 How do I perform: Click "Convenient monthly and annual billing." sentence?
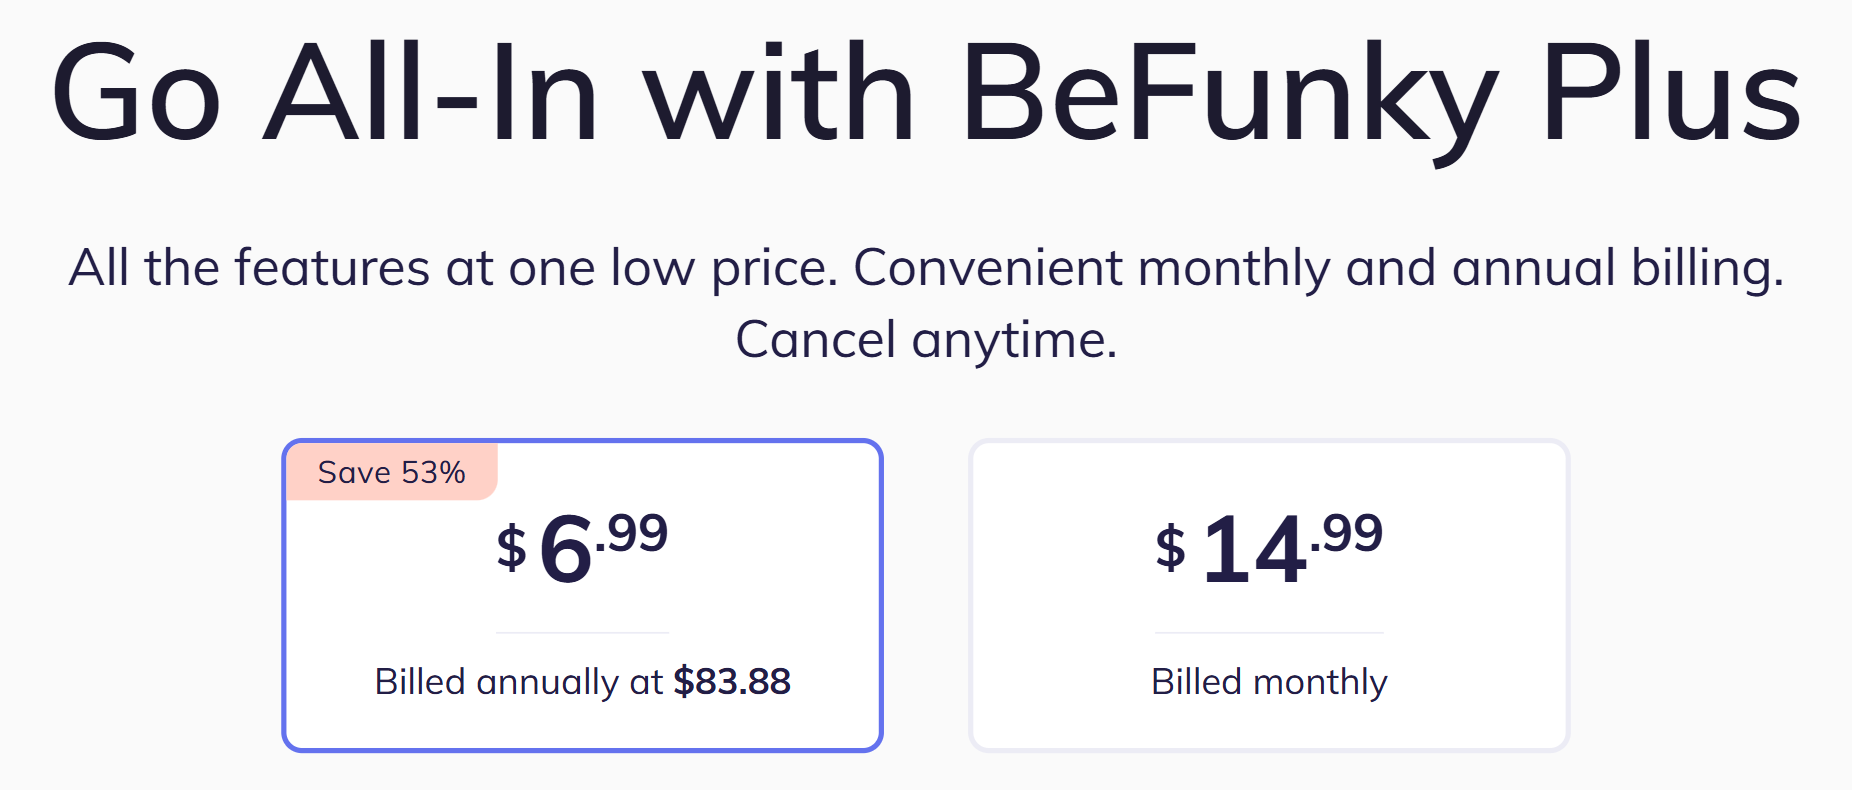[1318, 268]
